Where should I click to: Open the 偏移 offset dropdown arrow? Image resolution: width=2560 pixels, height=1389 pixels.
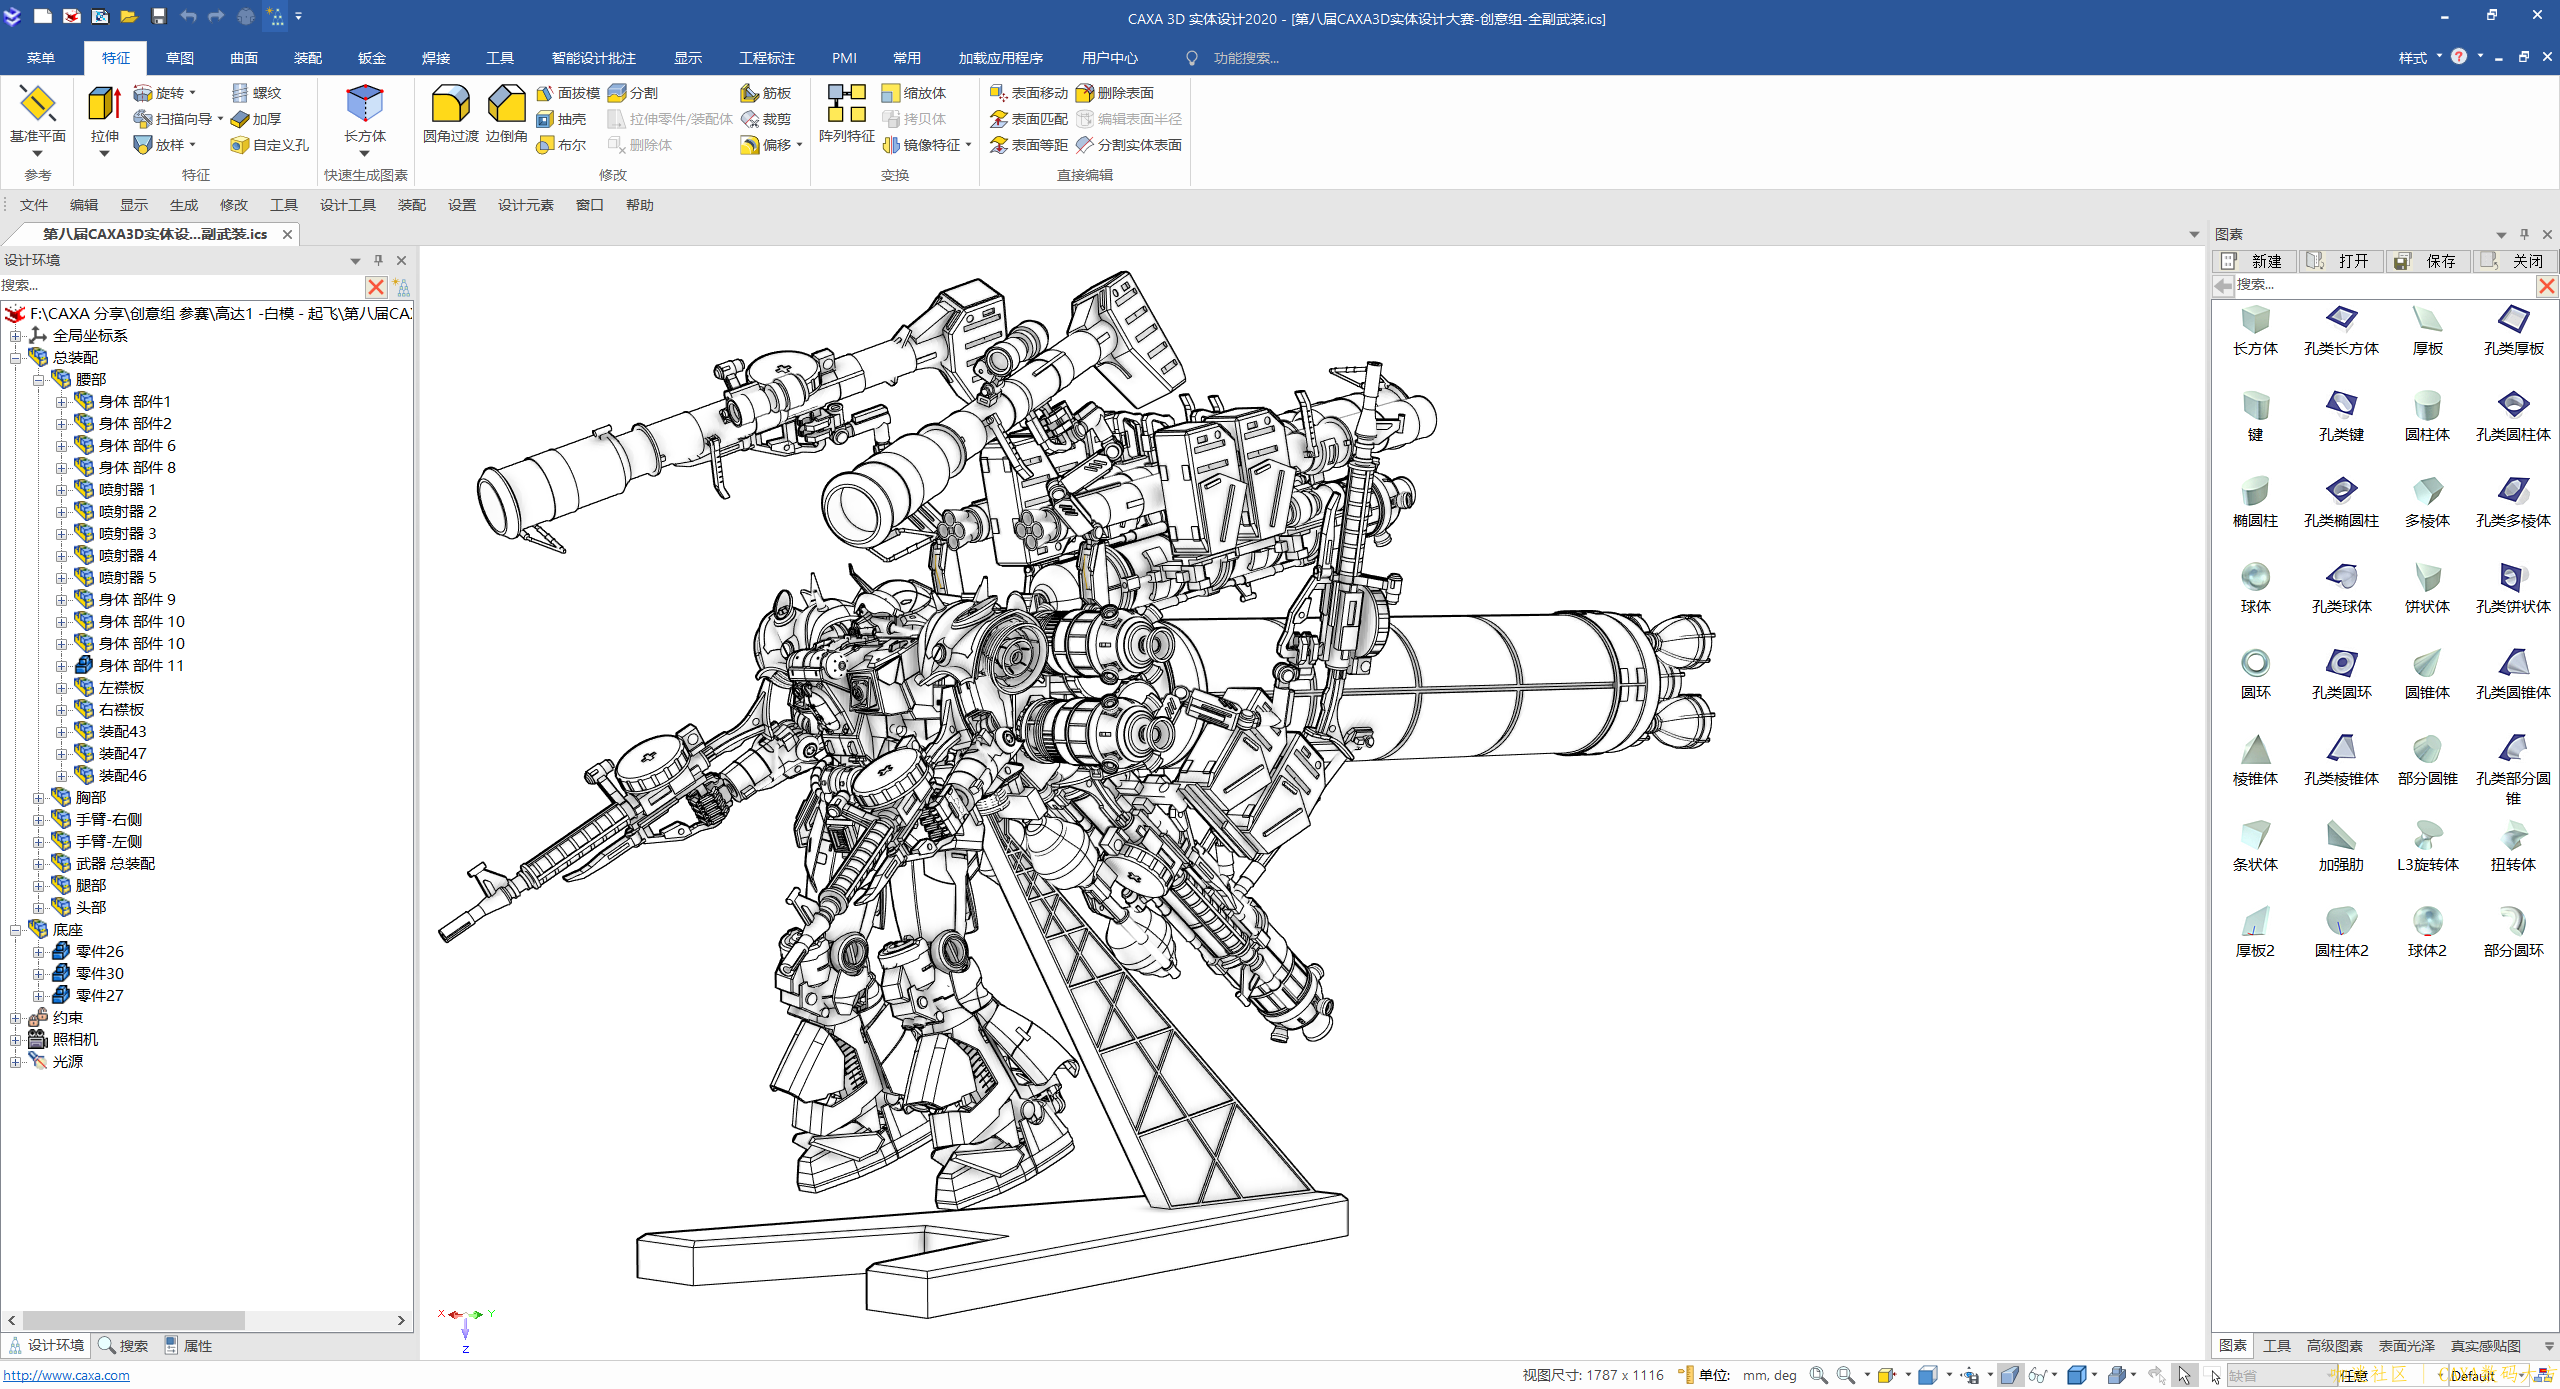point(799,145)
